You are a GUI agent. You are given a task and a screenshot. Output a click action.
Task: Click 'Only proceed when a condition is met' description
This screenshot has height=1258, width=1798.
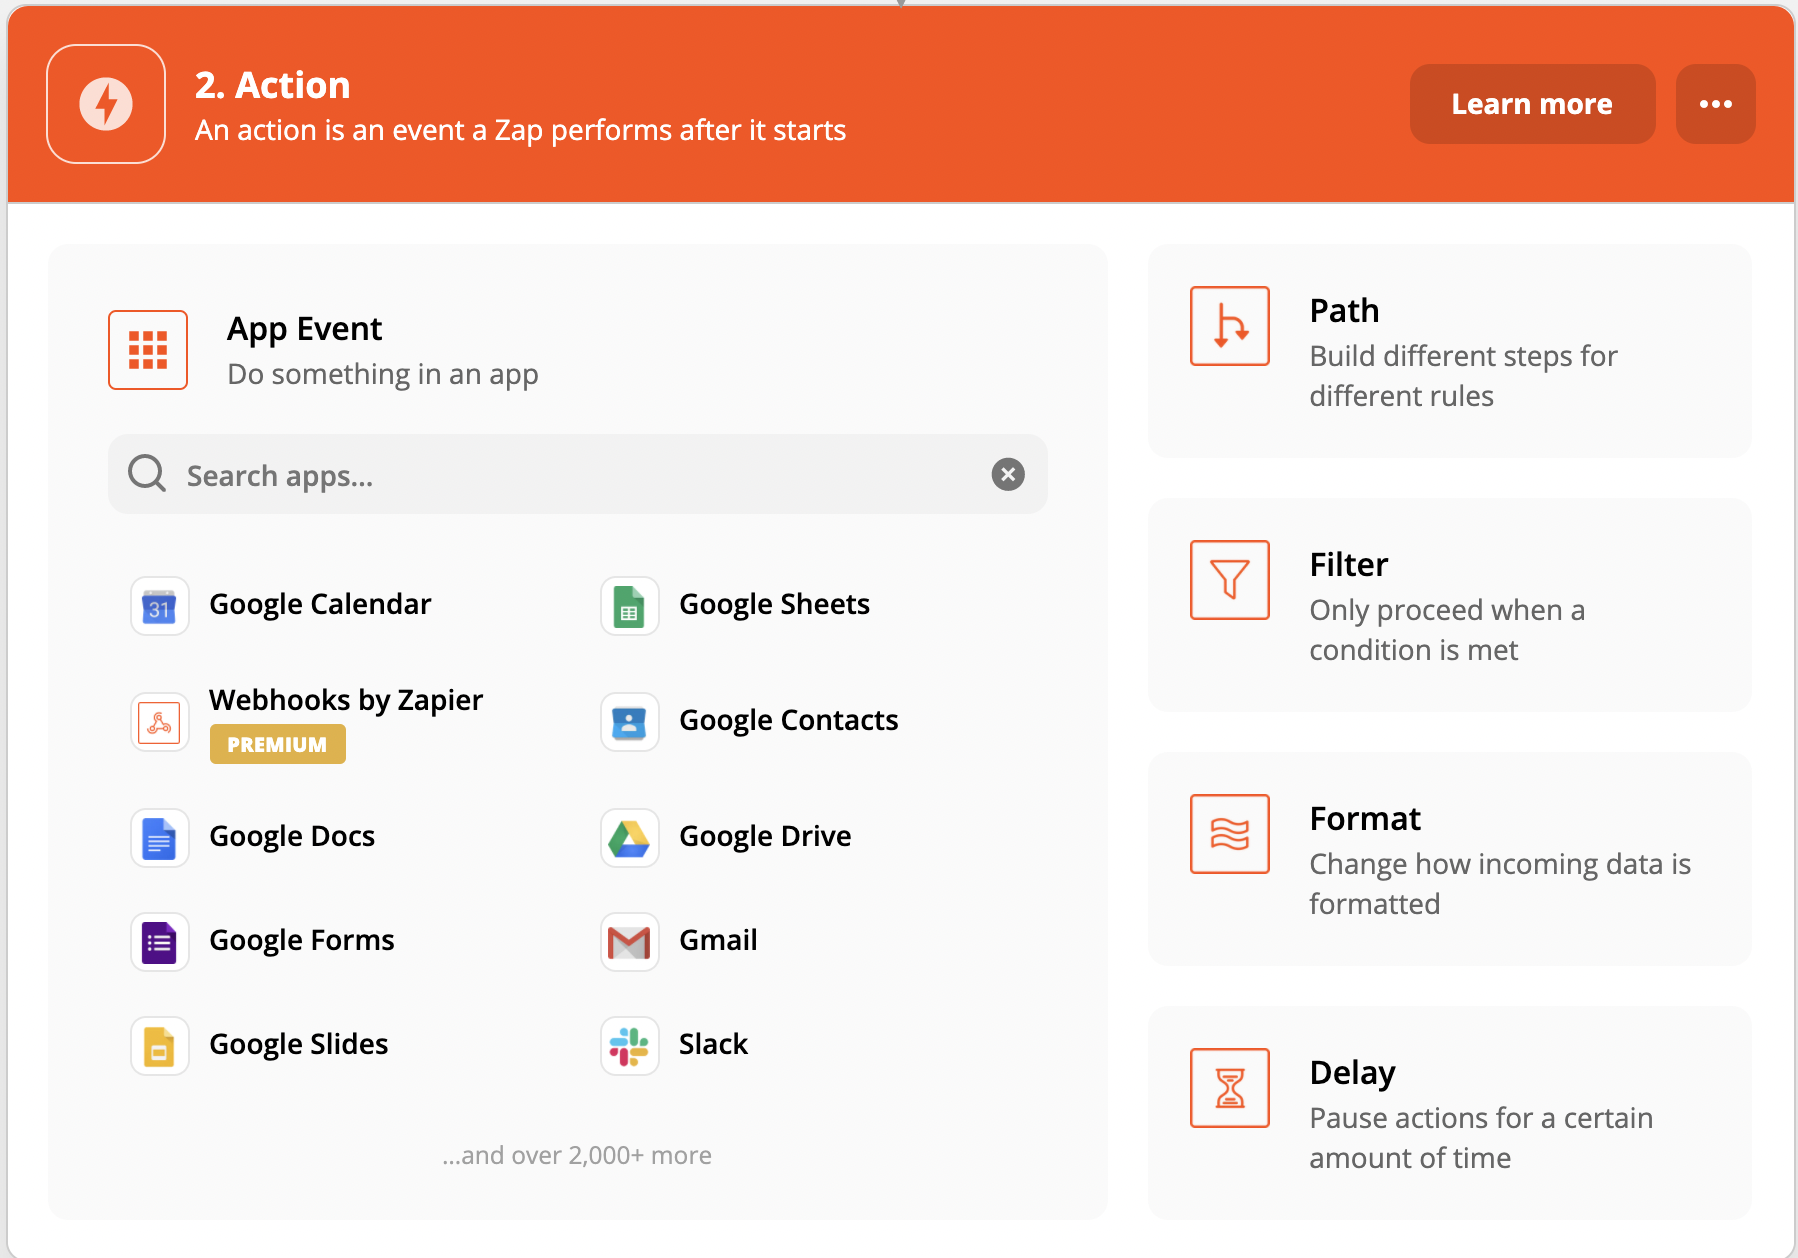pos(1448,630)
